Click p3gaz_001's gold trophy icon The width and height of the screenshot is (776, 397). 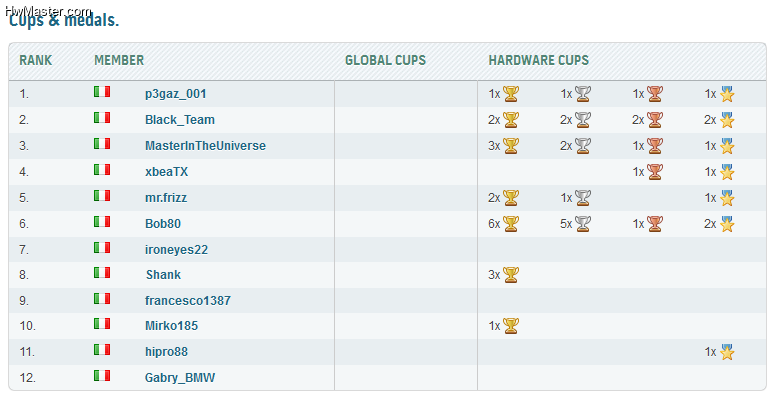511,94
